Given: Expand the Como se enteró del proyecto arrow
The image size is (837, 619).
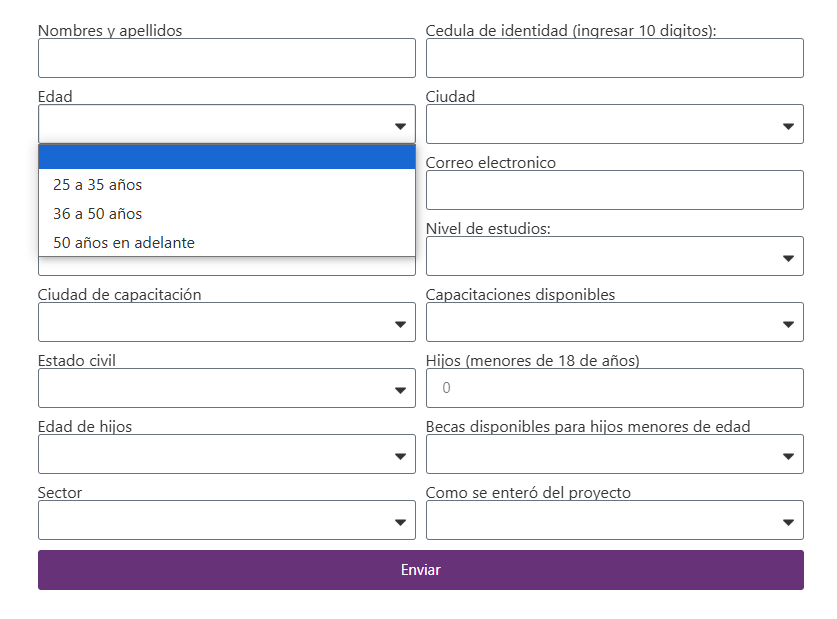Looking at the screenshot, I should [788, 522].
